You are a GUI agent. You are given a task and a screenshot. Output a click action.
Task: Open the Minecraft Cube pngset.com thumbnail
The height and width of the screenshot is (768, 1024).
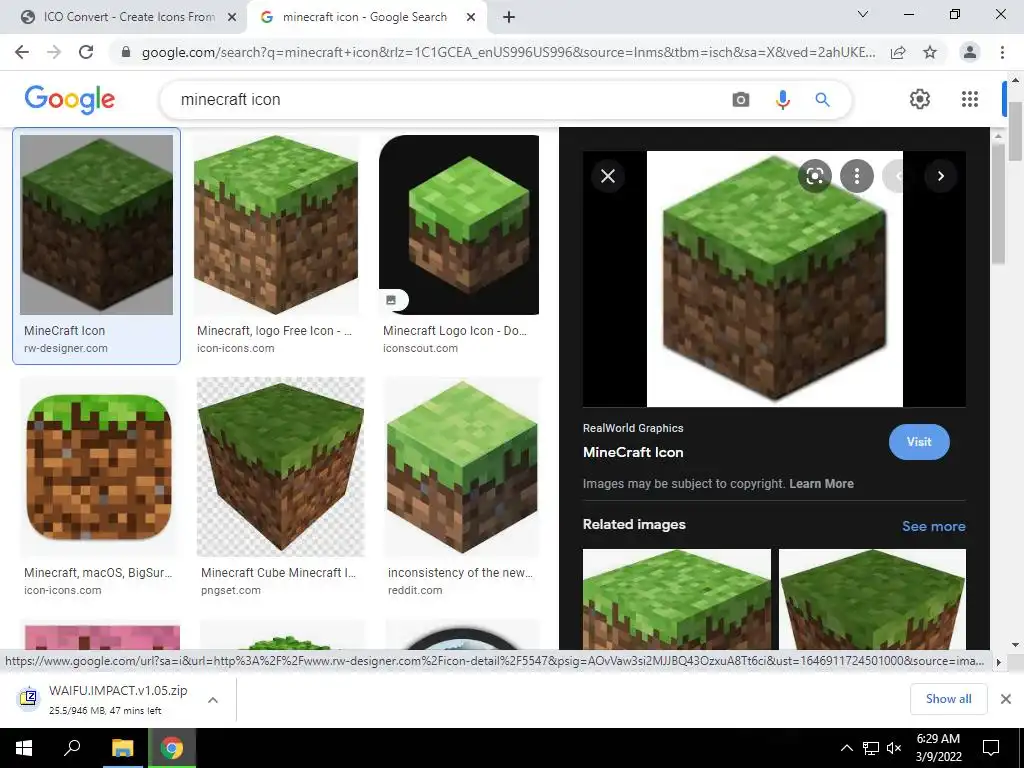click(281, 466)
